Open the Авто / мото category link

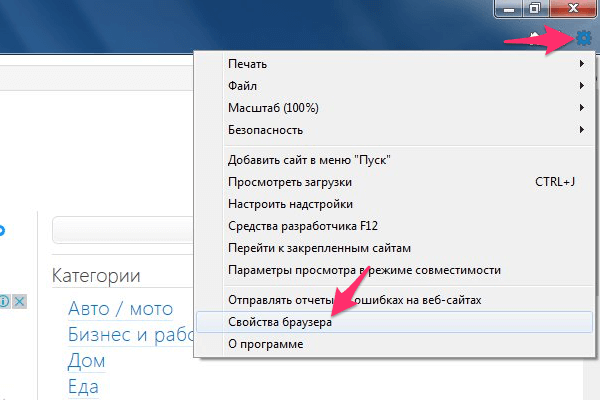point(120,309)
